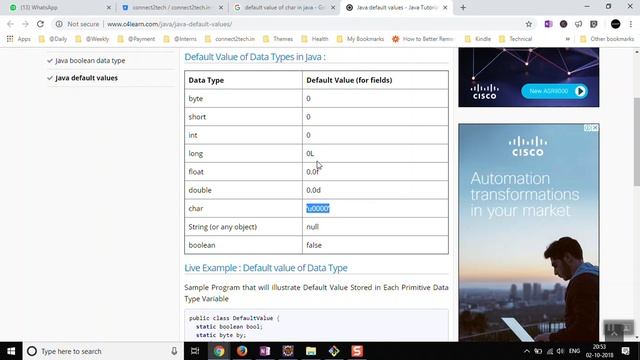Open the OneNote clipper extension icon
Viewport: 640px width, 360px height.
(548, 24)
